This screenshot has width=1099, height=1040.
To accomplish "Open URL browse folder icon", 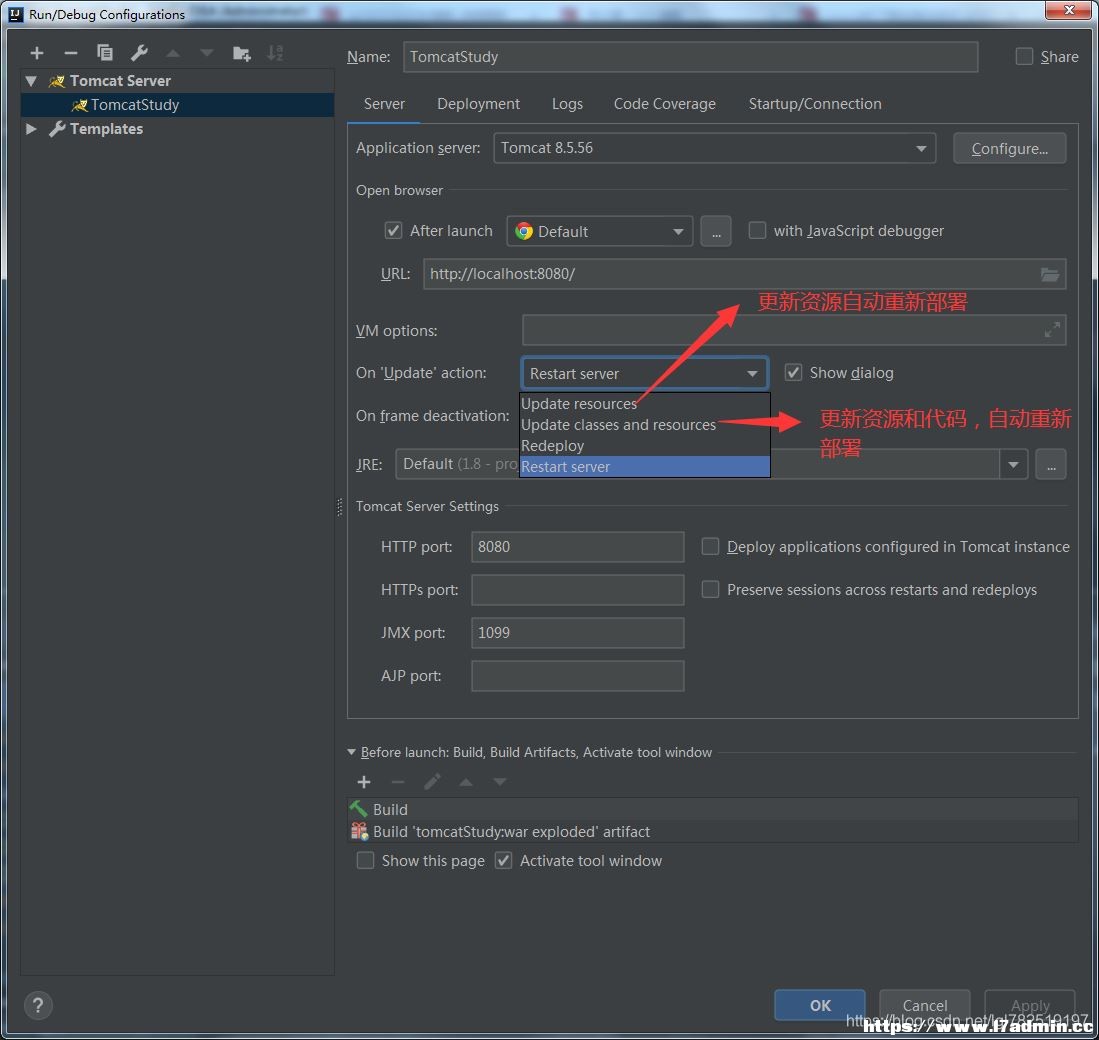I will coord(1049,274).
